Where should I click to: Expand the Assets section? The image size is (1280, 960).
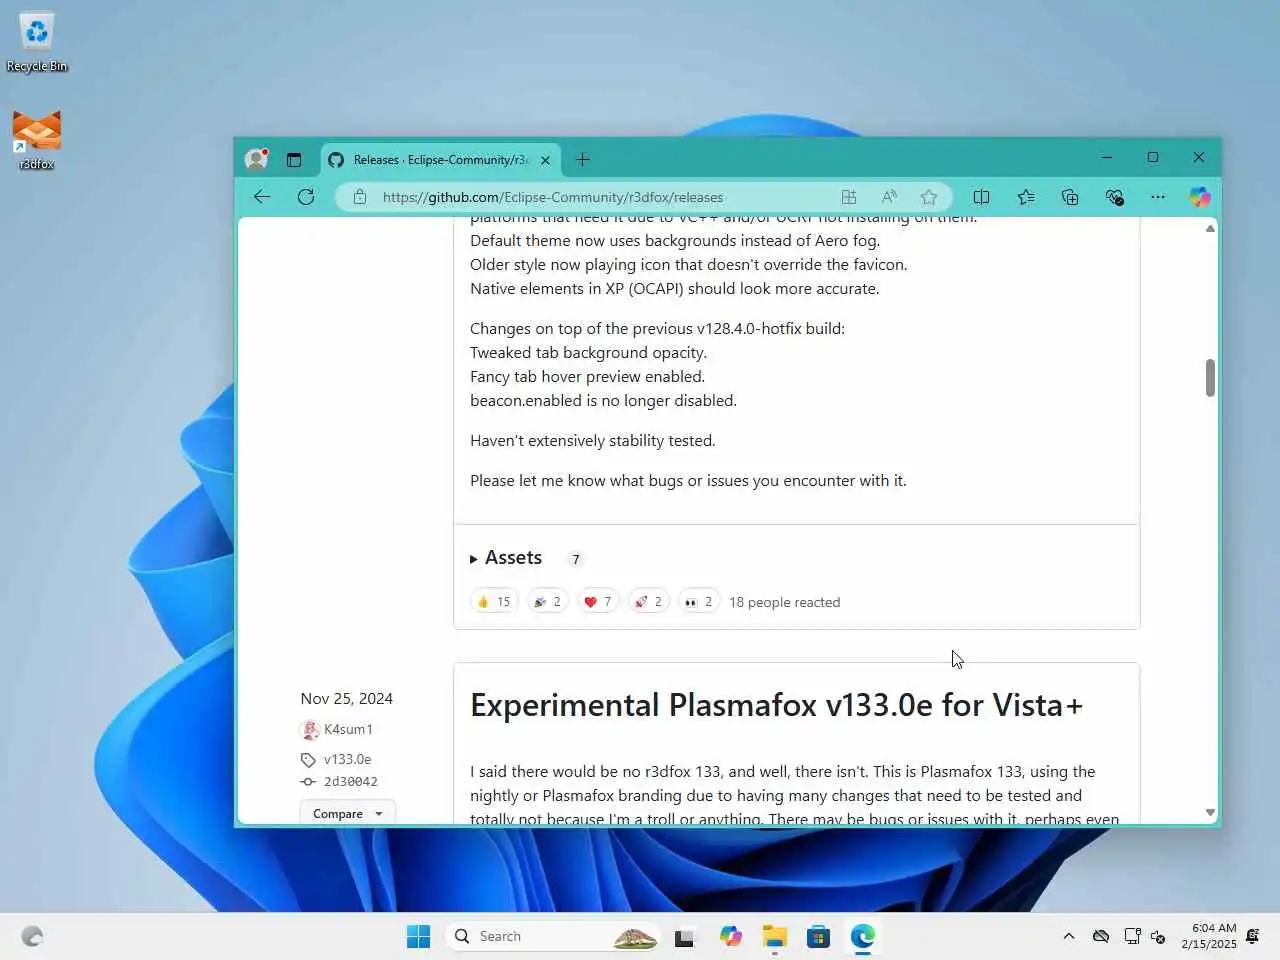(506, 558)
